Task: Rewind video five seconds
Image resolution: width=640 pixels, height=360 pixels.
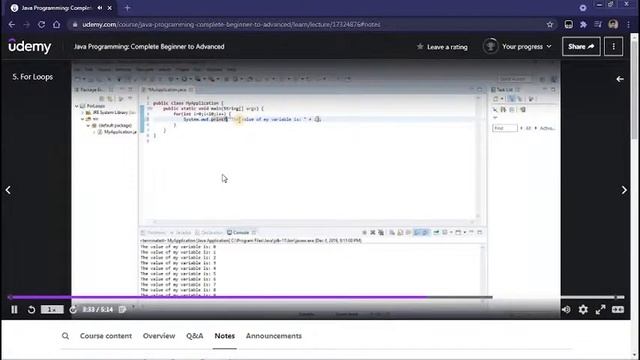Action: (31, 310)
